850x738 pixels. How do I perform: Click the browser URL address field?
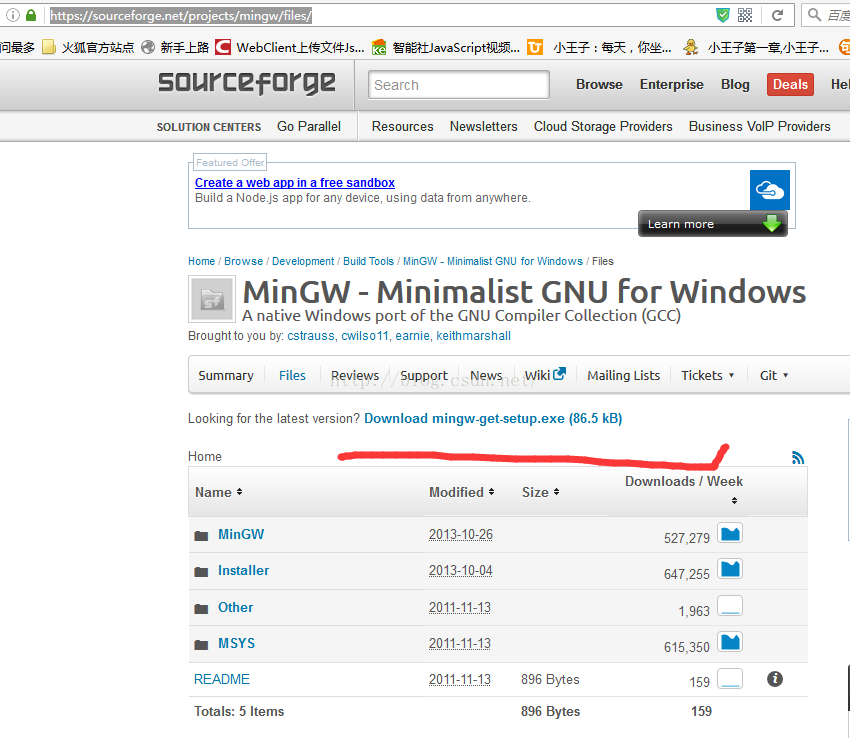click(x=379, y=15)
